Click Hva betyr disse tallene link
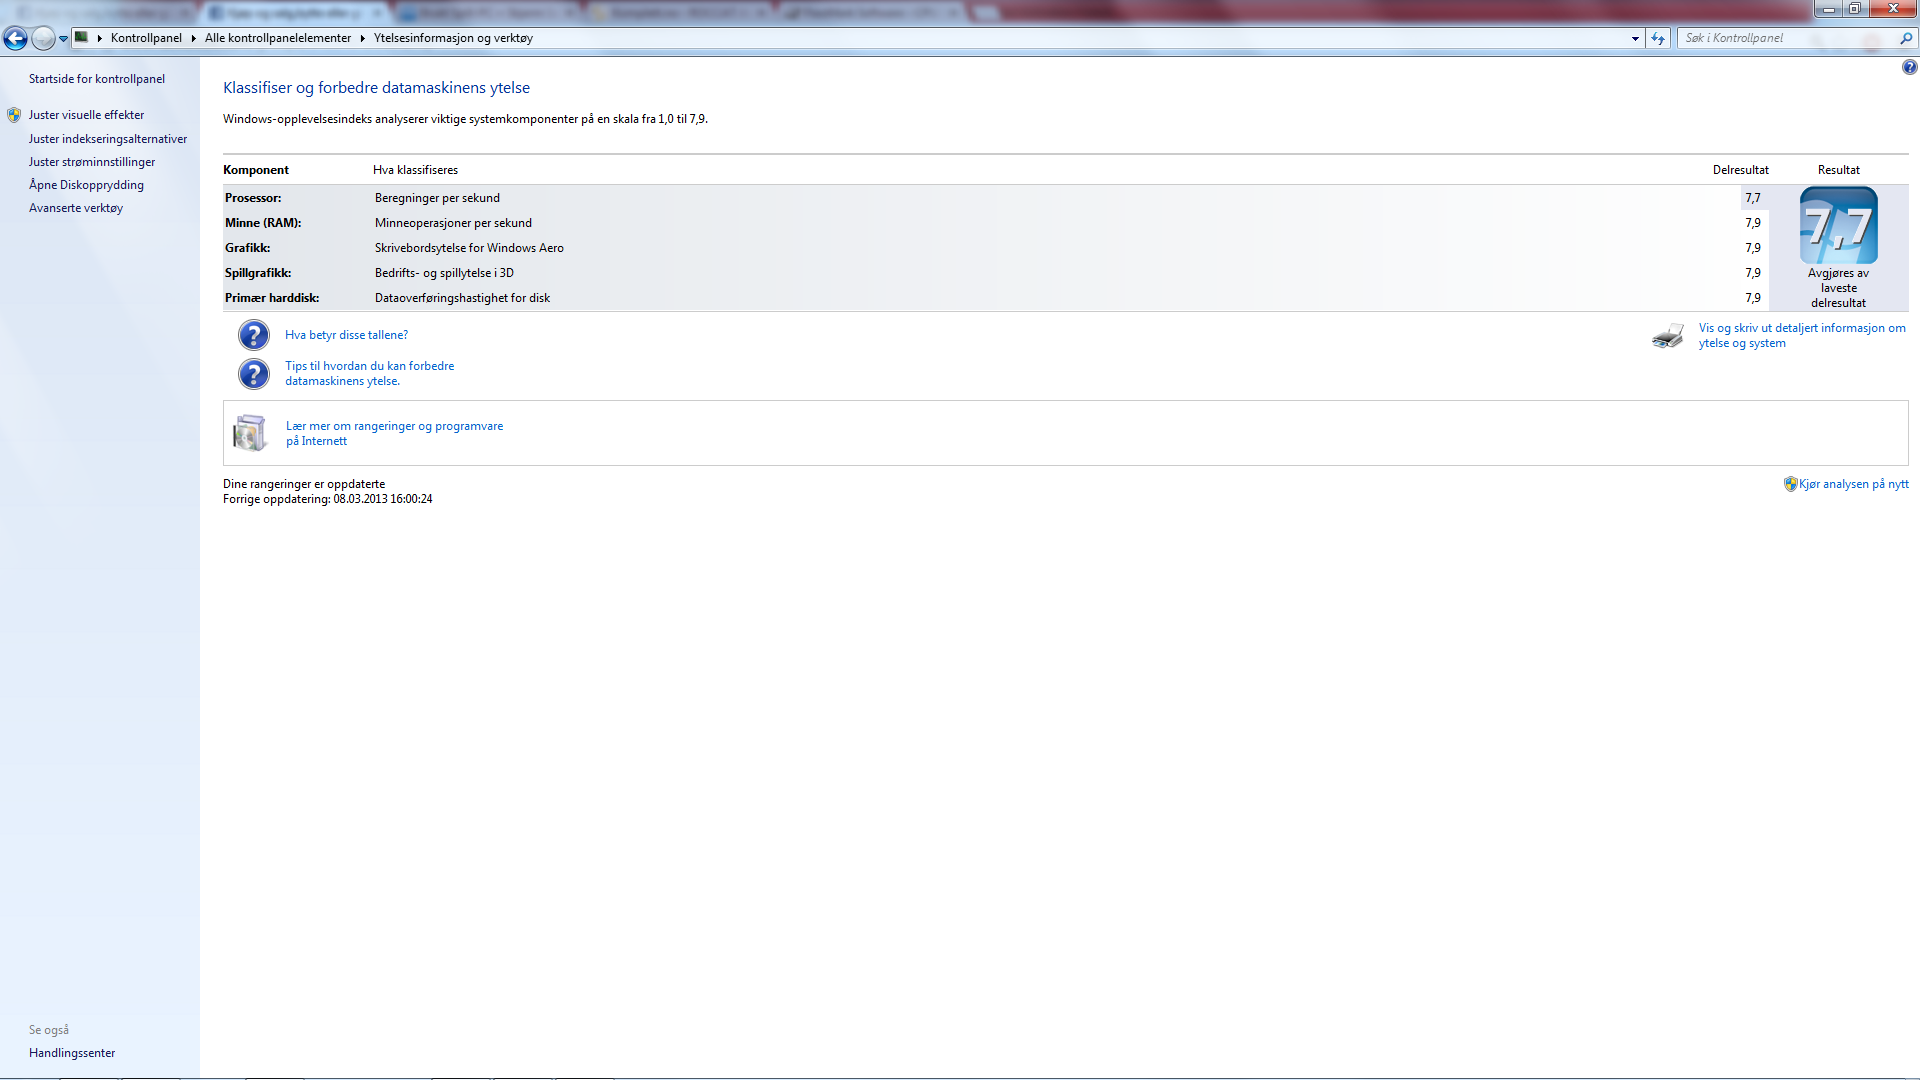 coord(346,335)
